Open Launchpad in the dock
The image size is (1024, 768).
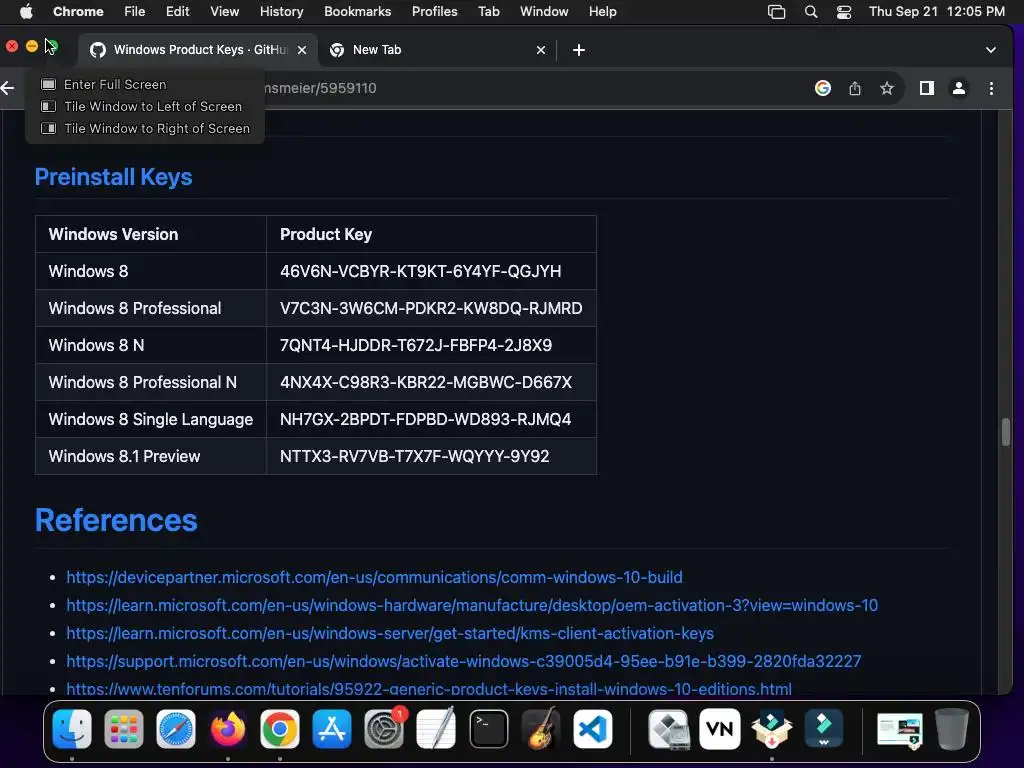coord(123,729)
